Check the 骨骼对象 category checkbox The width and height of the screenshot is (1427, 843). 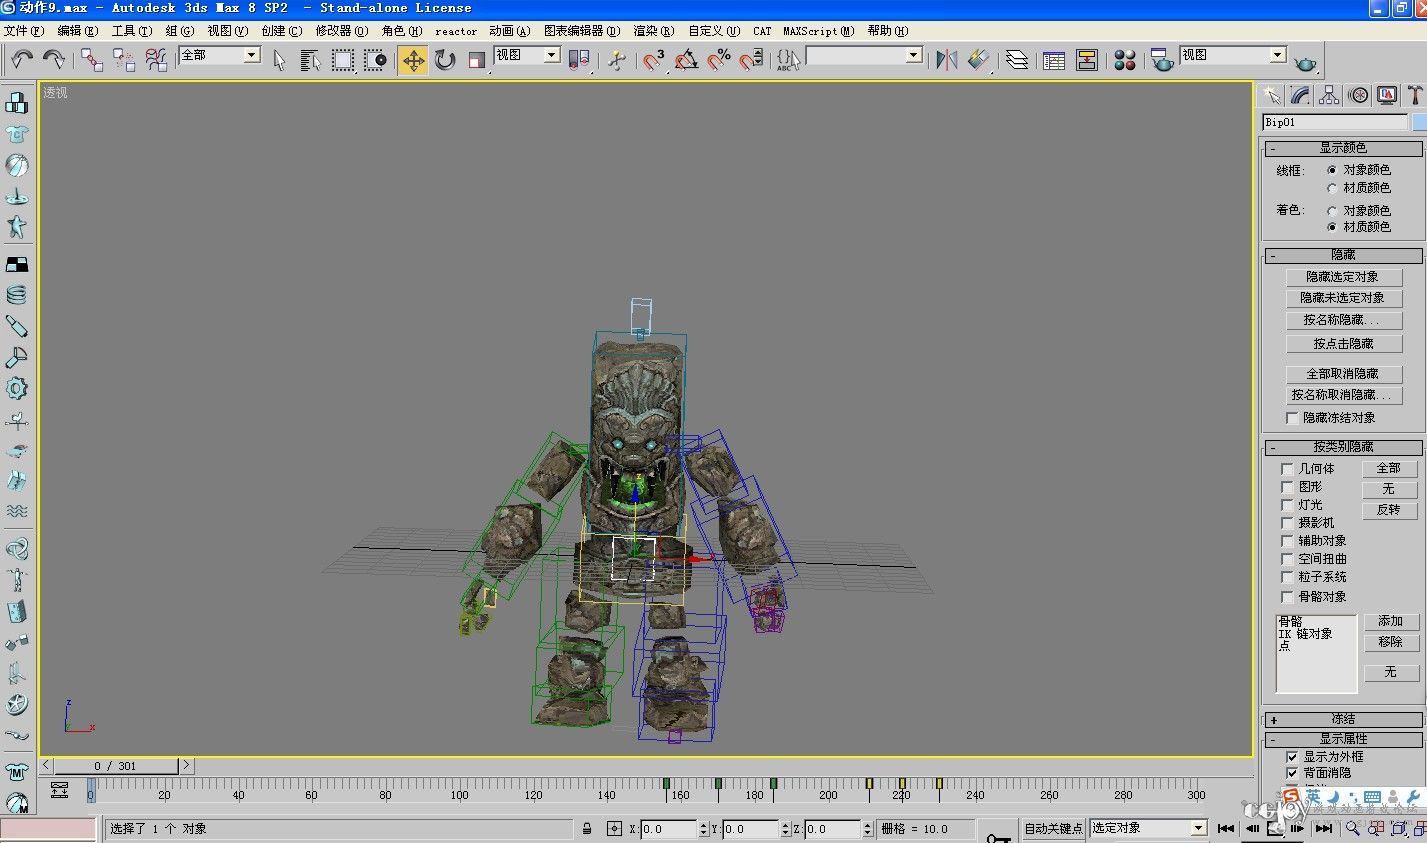[x=1287, y=597]
